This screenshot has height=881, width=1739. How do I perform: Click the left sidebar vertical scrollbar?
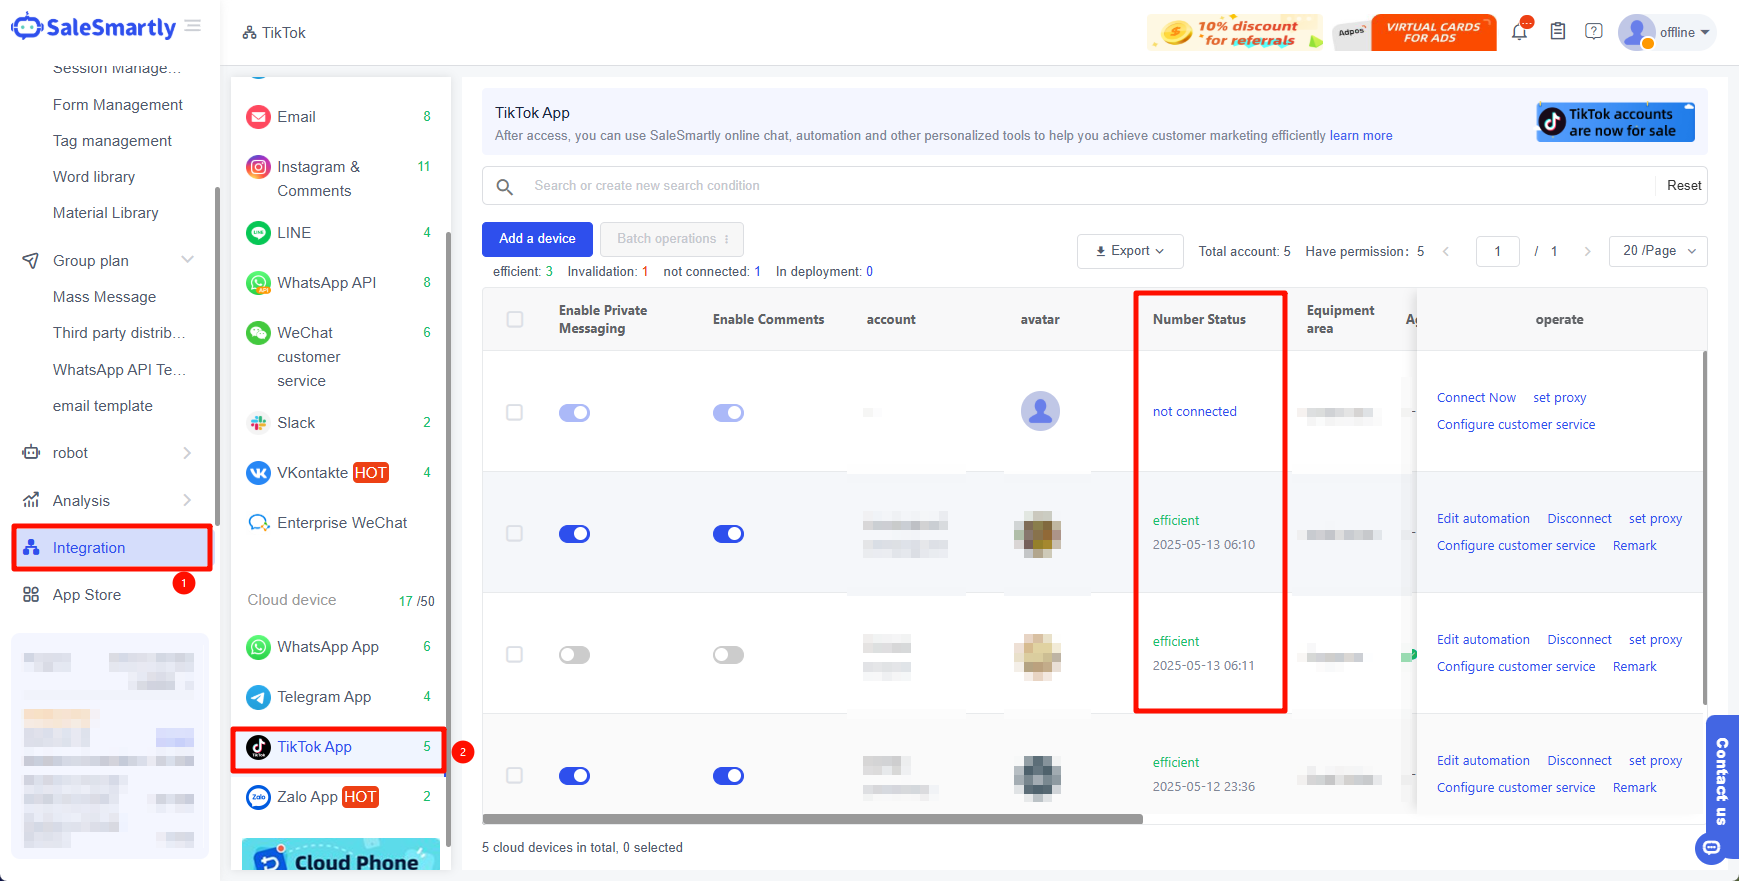217,355
